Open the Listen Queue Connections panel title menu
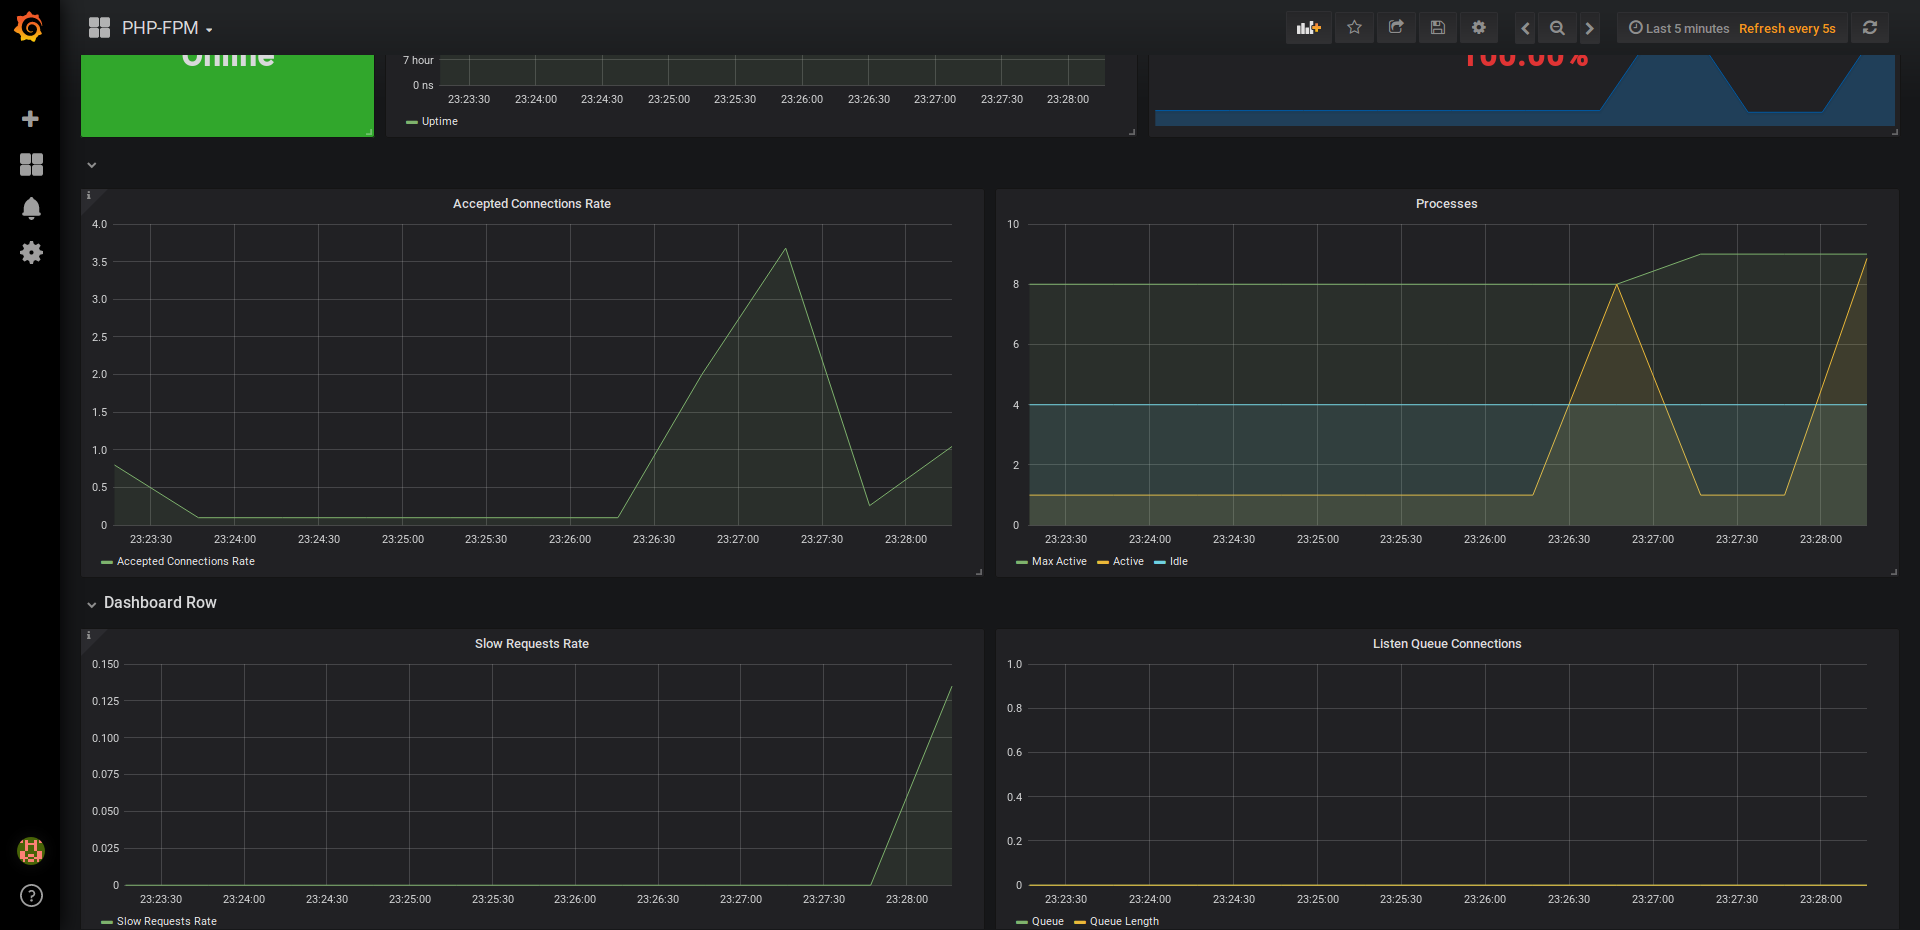The height and width of the screenshot is (930, 1920). [x=1446, y=644]
